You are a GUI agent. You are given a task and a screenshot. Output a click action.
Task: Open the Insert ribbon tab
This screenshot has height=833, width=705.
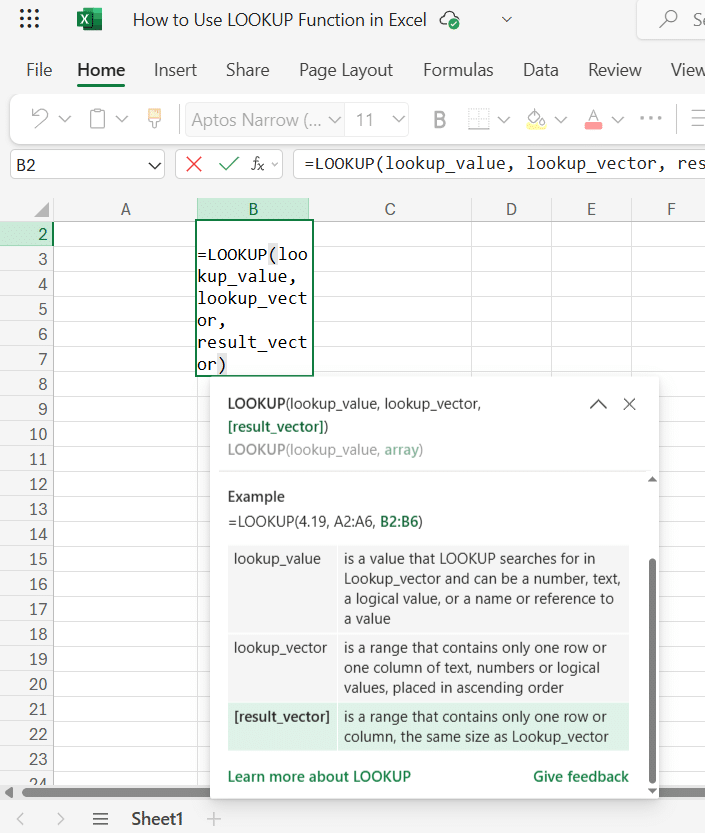[x=175, y=70]
